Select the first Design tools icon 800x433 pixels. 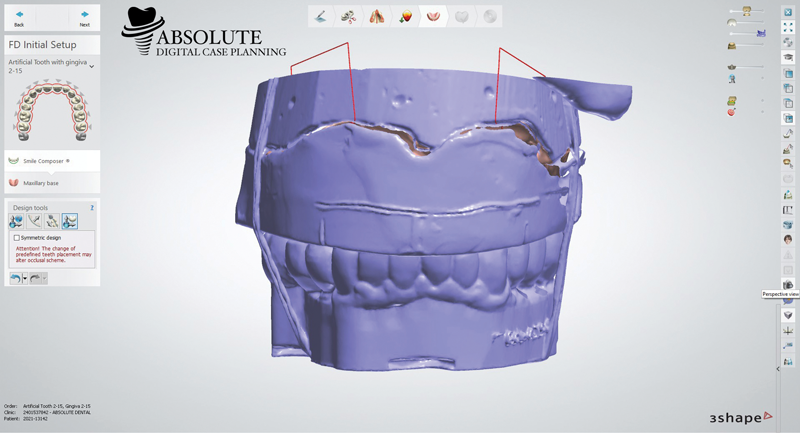pos(16,222)
